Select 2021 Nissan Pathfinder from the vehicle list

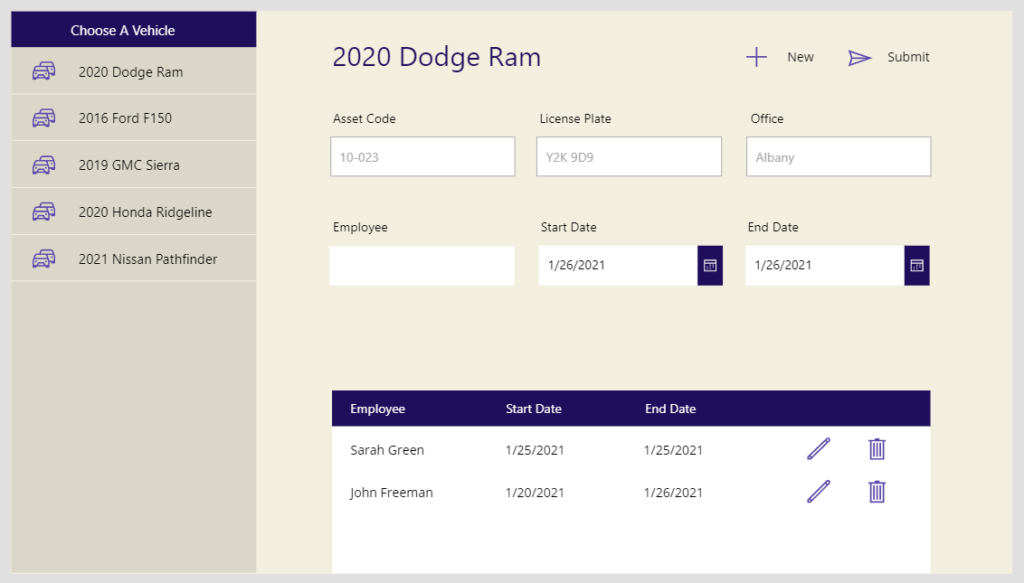click(133, 258)
